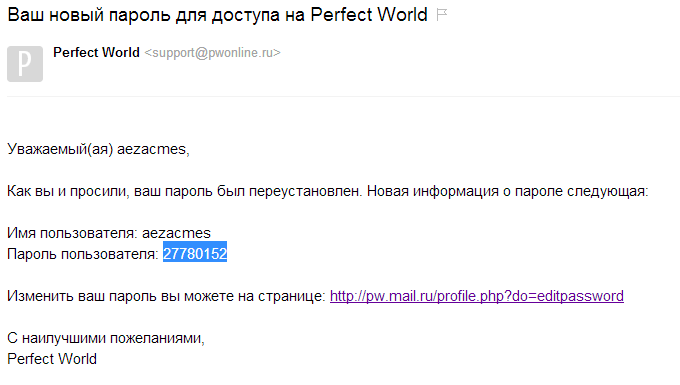
Task: Click the text Новая информация о пароле следующая
Action: 507,191
